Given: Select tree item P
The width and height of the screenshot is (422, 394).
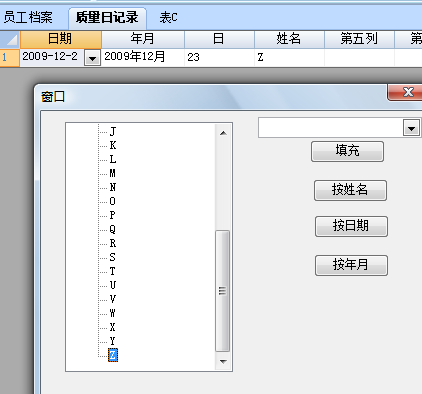Looking at the screenshot, I should pos(113,215).
